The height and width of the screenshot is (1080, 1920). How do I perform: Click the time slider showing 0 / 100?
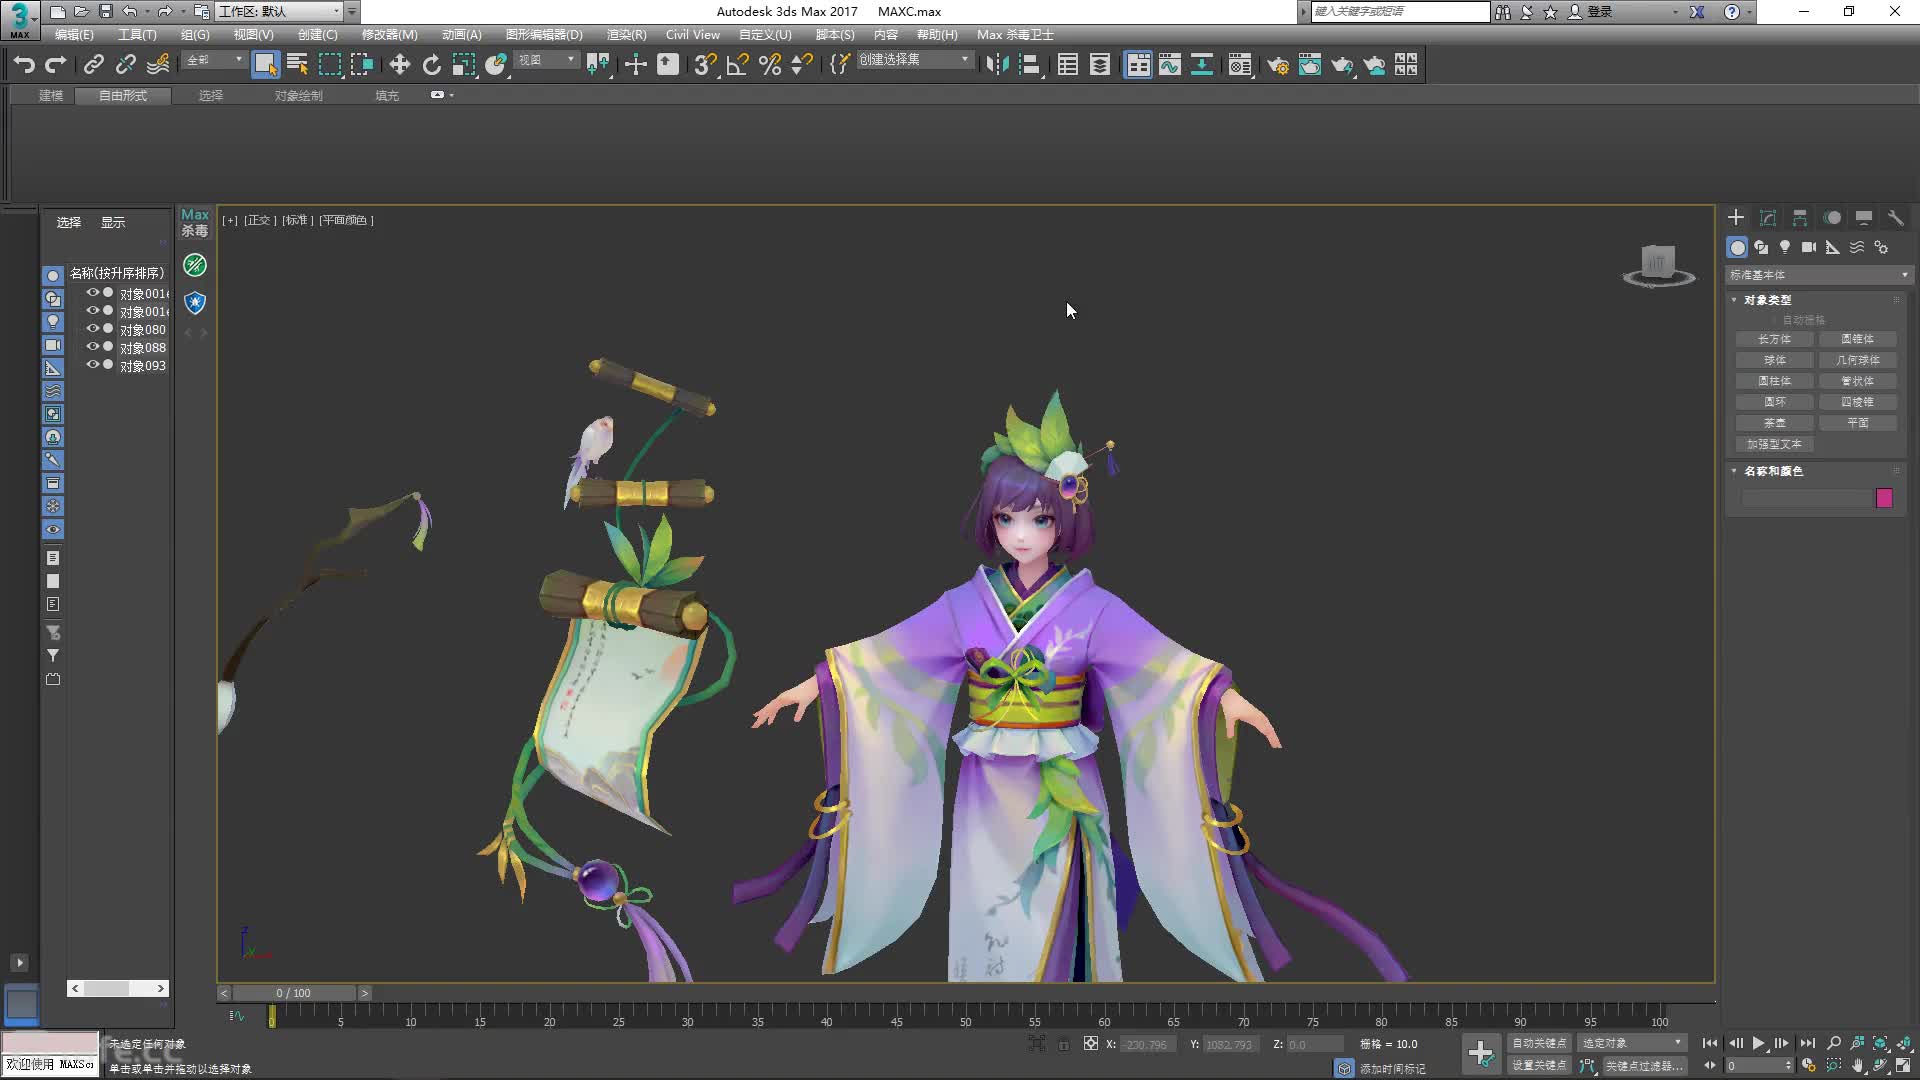[x=294, y=993]
